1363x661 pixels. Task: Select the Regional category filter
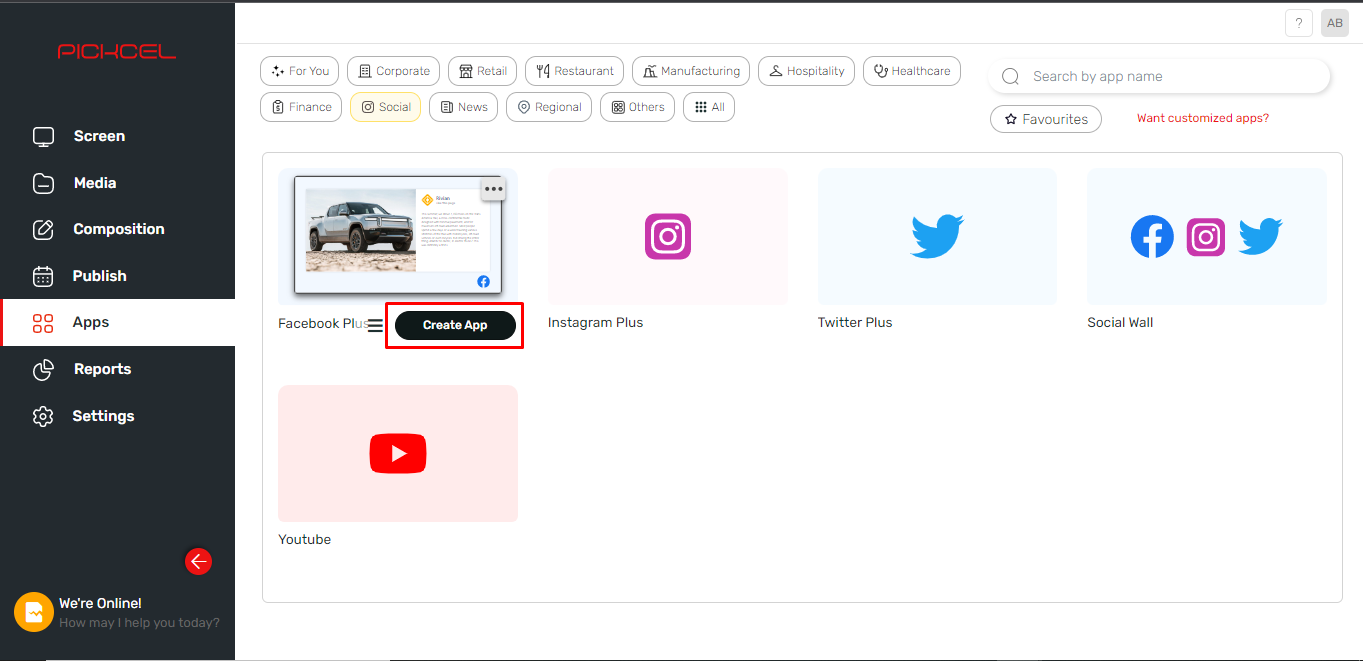point(549,107)
